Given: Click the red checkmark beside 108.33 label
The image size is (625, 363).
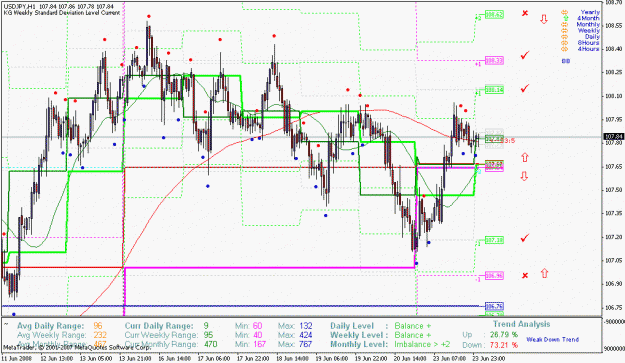Looking at the screenshot, I should click(525, 55).
